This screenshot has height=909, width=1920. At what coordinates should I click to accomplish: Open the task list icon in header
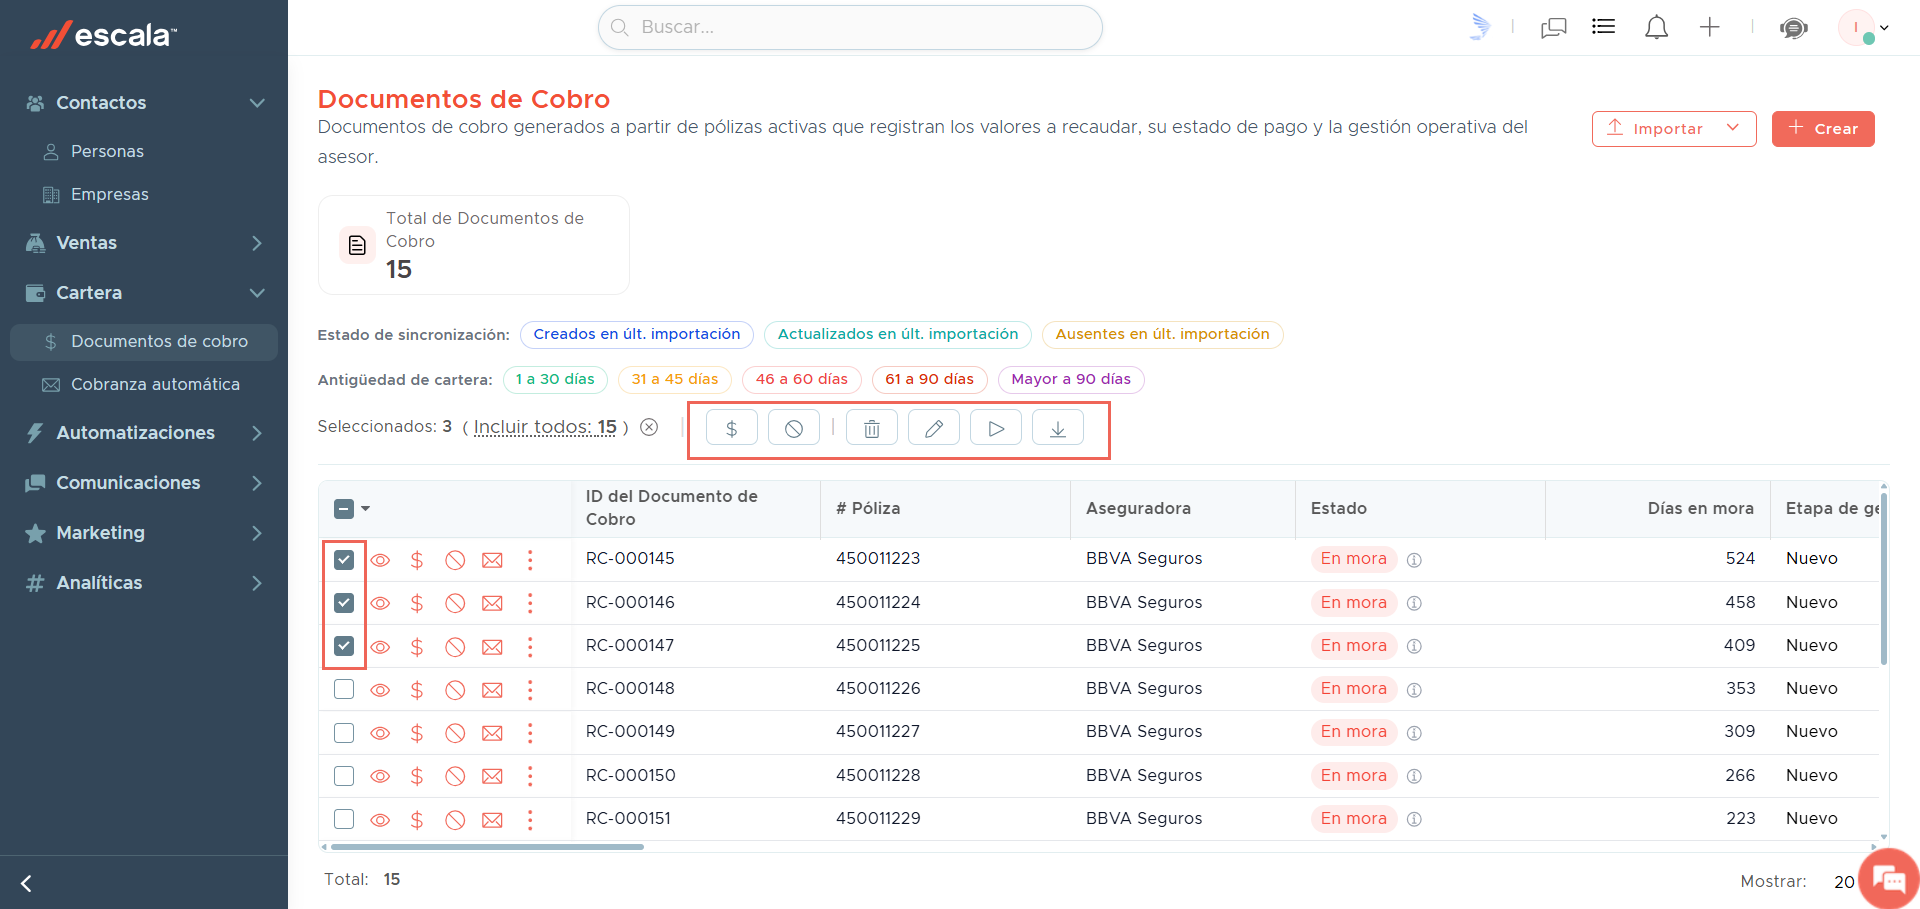pos(1604,27)
